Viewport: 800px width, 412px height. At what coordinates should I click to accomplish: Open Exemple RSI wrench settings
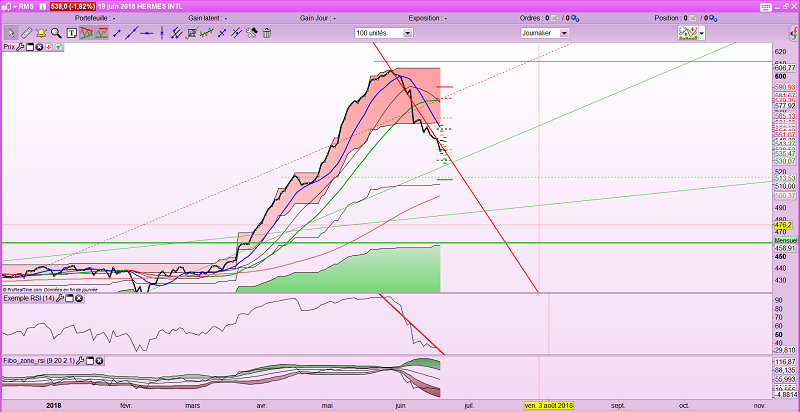pyautogui.click(x=61, y=298)
